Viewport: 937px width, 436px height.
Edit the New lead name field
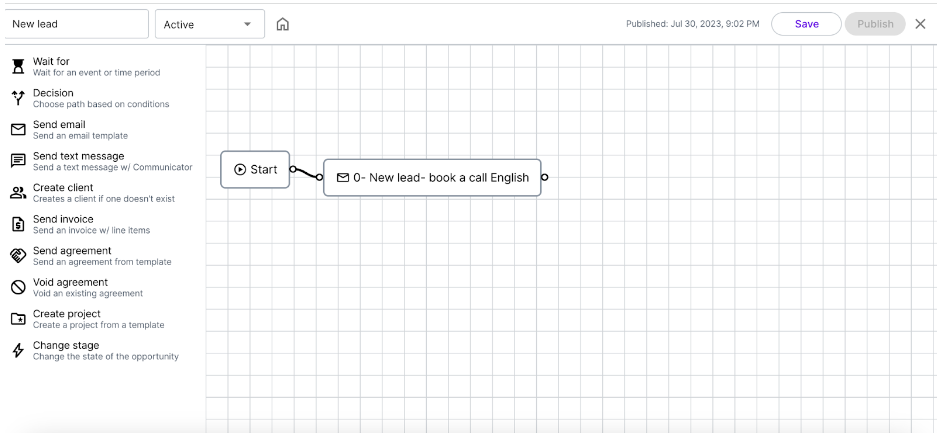(75, 24)
